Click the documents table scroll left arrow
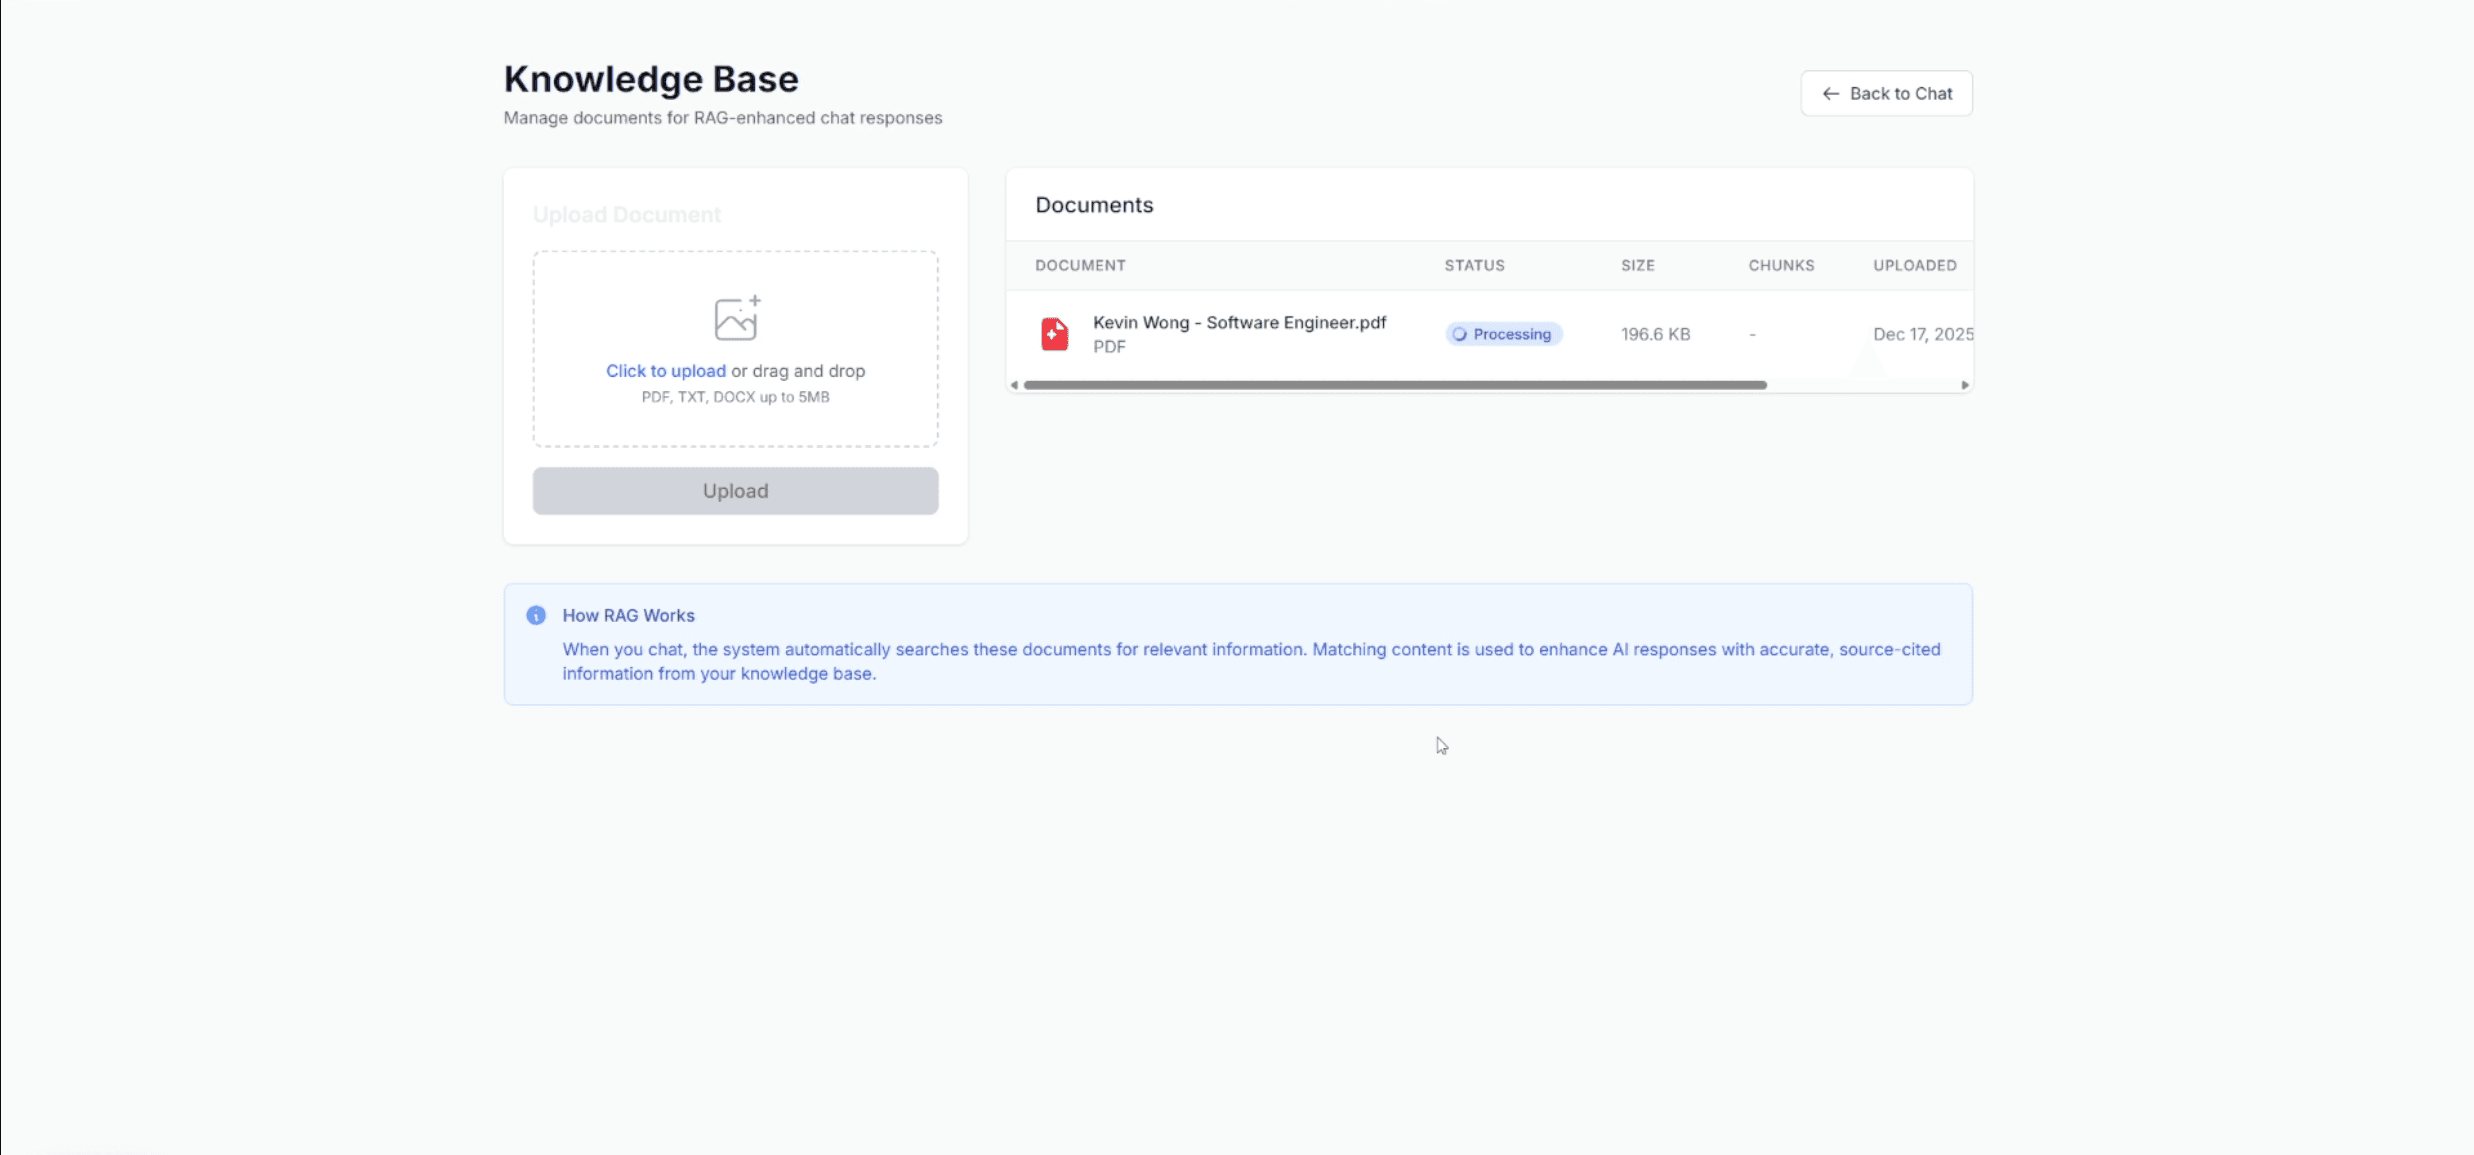This screenshot has width=2474, height=1155. pyautogui.click(x=1014, y=385)
